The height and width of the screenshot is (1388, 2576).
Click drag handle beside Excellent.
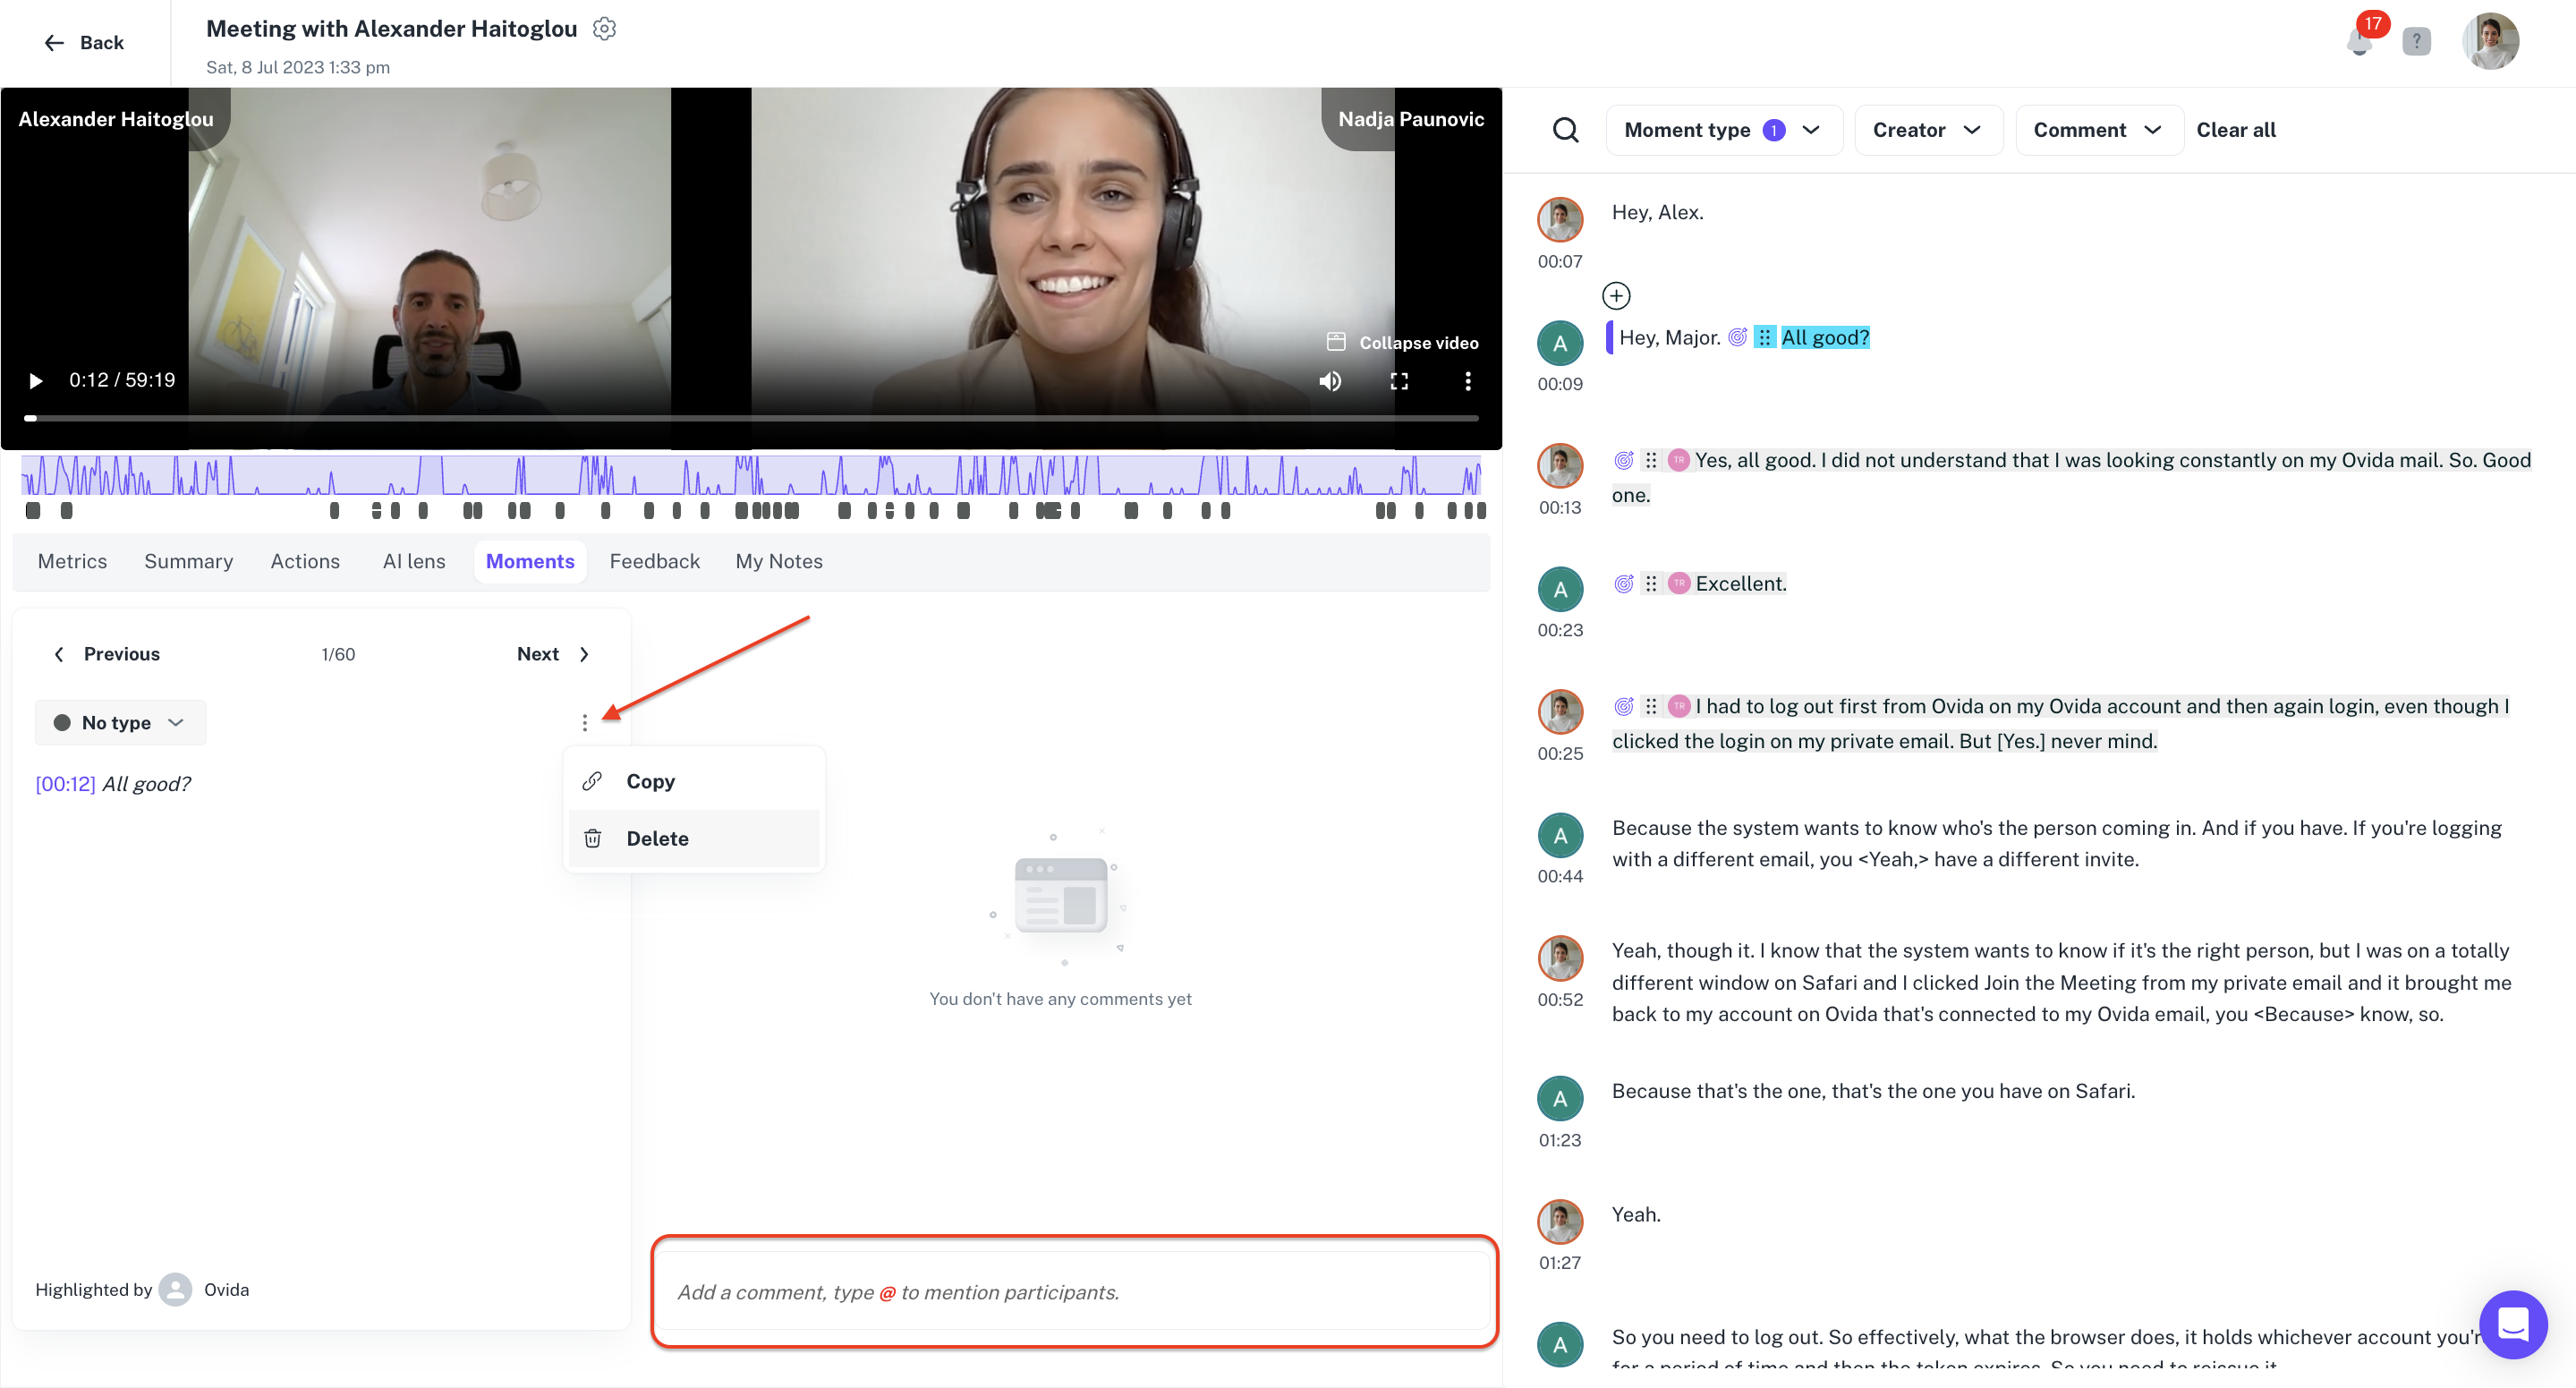(1651, 583)
